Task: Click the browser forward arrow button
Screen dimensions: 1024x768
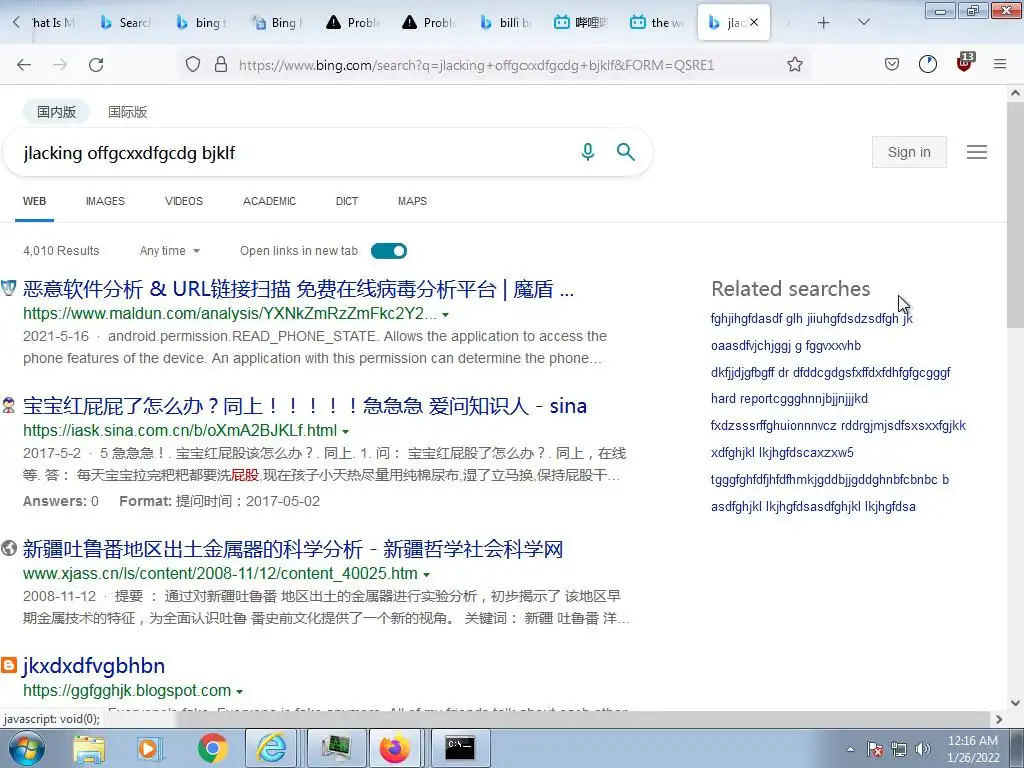Action: tap(60, 65)
